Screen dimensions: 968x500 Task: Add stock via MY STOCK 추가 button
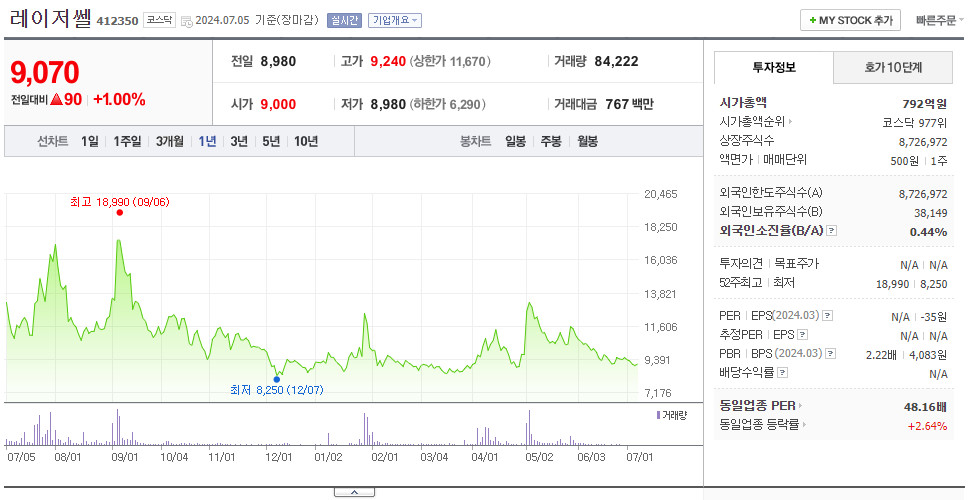(x=851, y=20)
